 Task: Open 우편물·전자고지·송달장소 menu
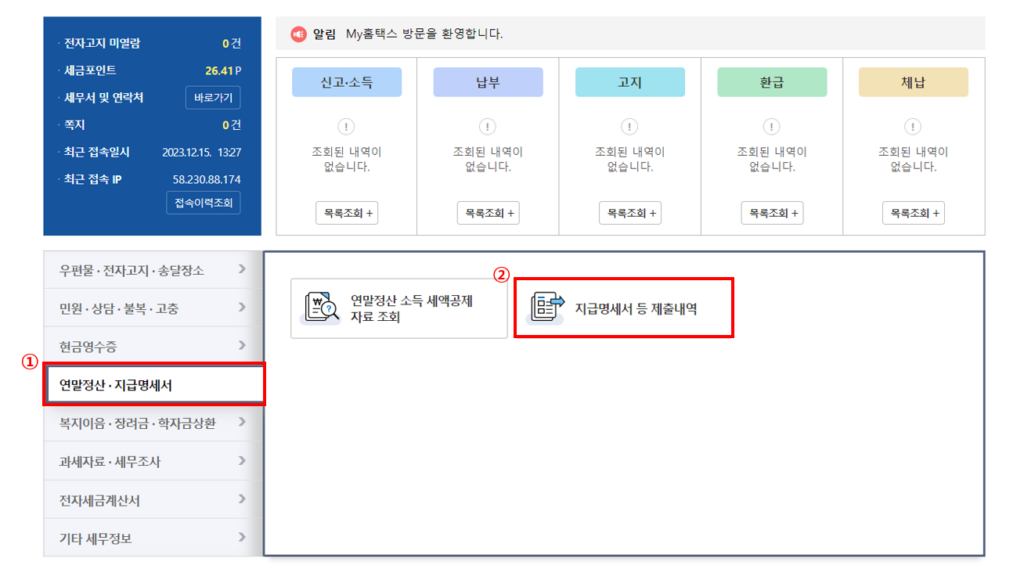153,270
